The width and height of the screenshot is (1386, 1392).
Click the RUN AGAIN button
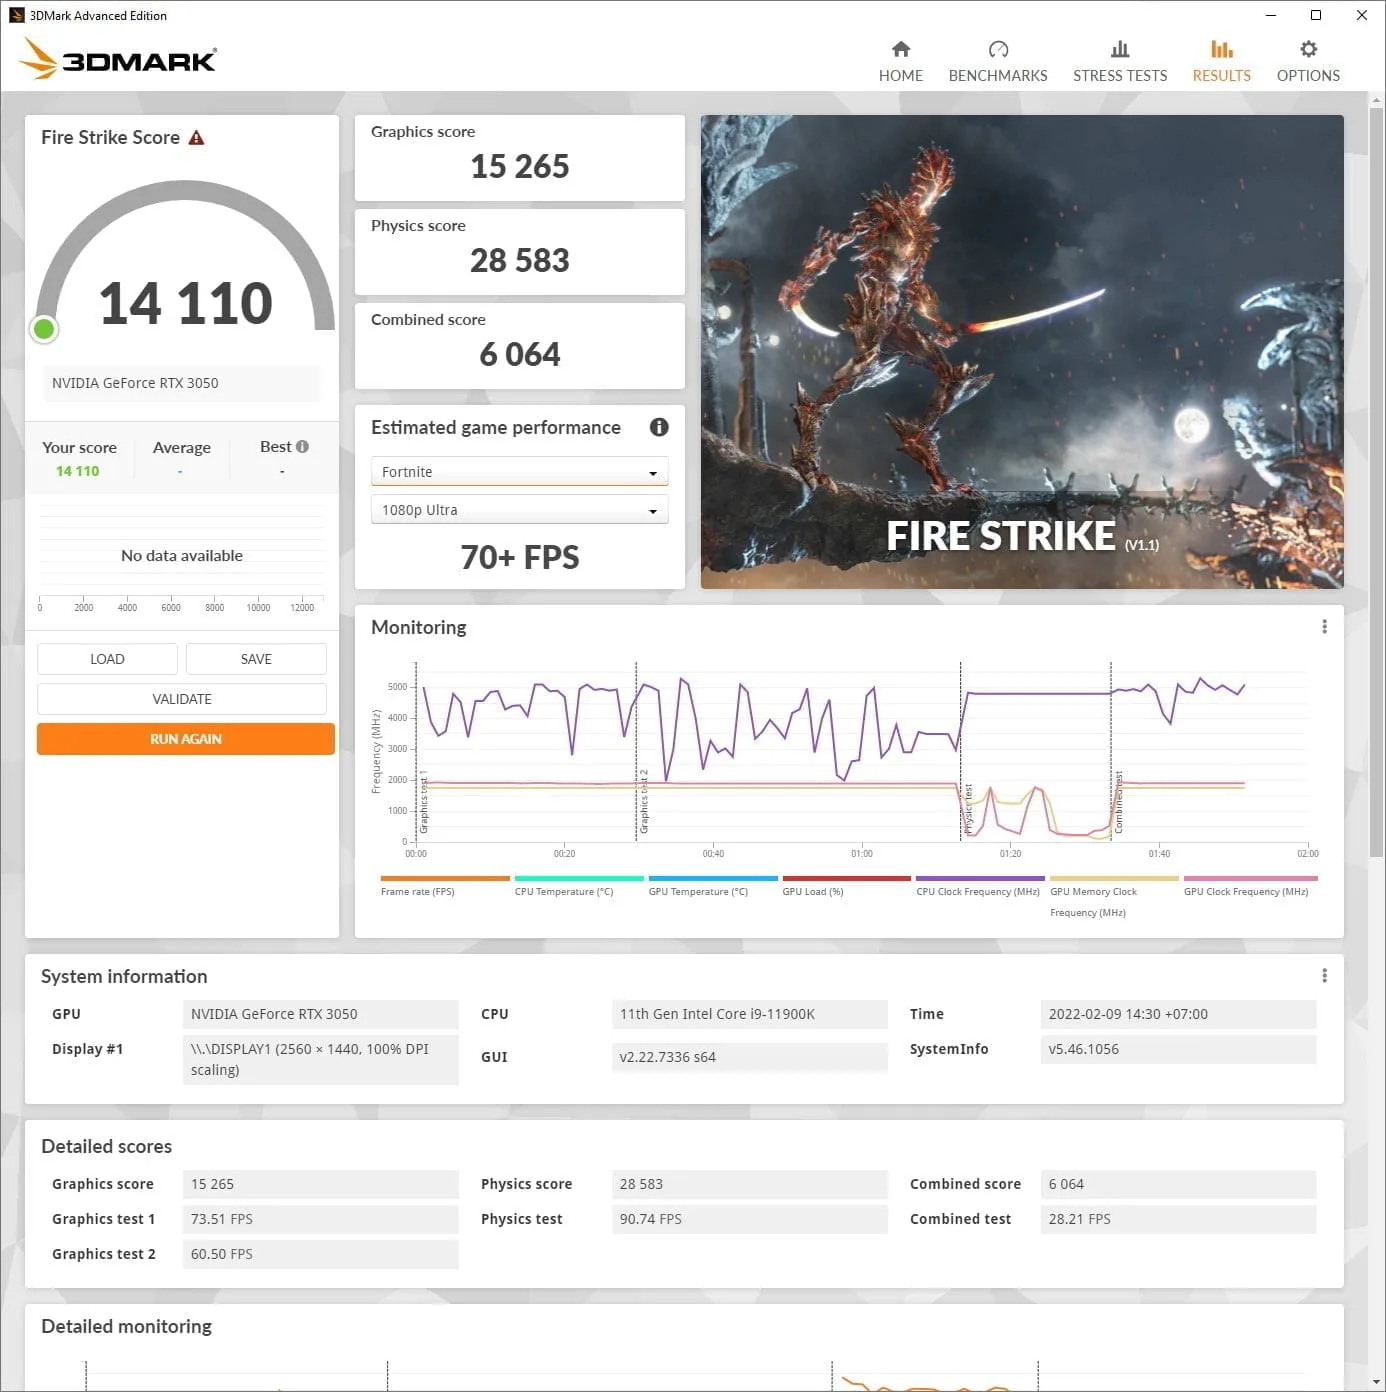(x=186, y=739)
